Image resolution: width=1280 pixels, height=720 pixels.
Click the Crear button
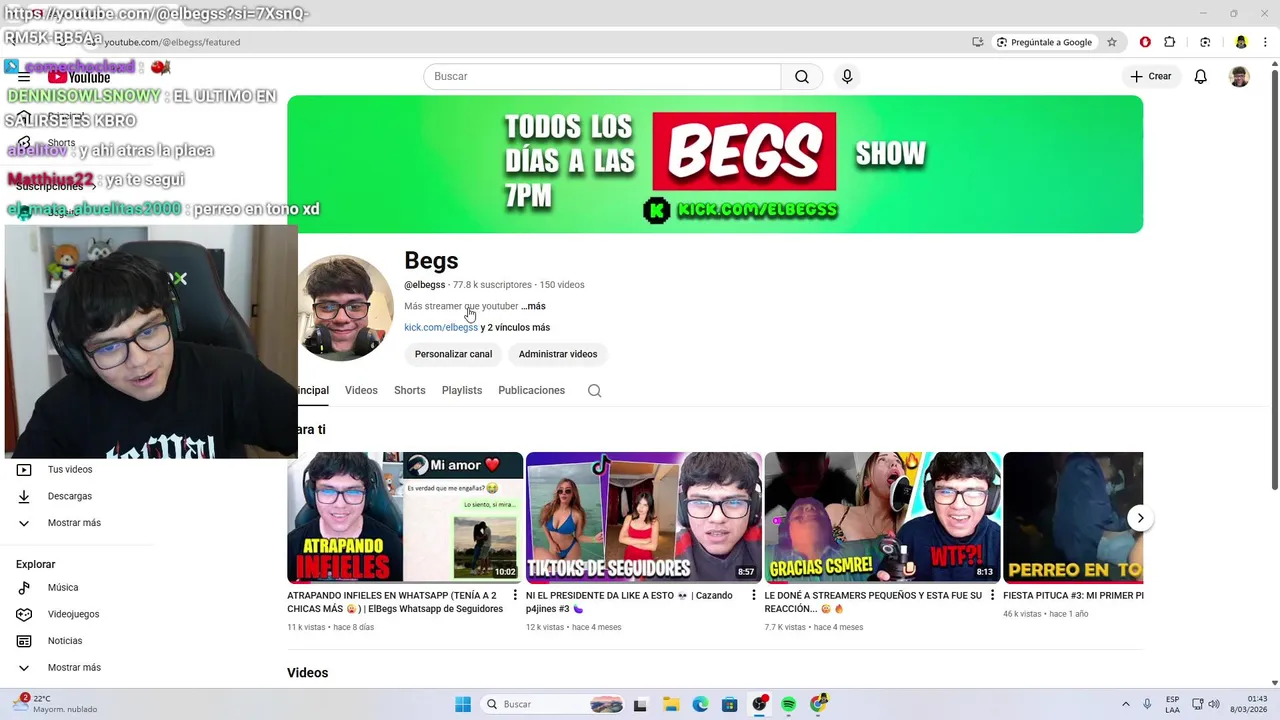tap(1151, 77)
